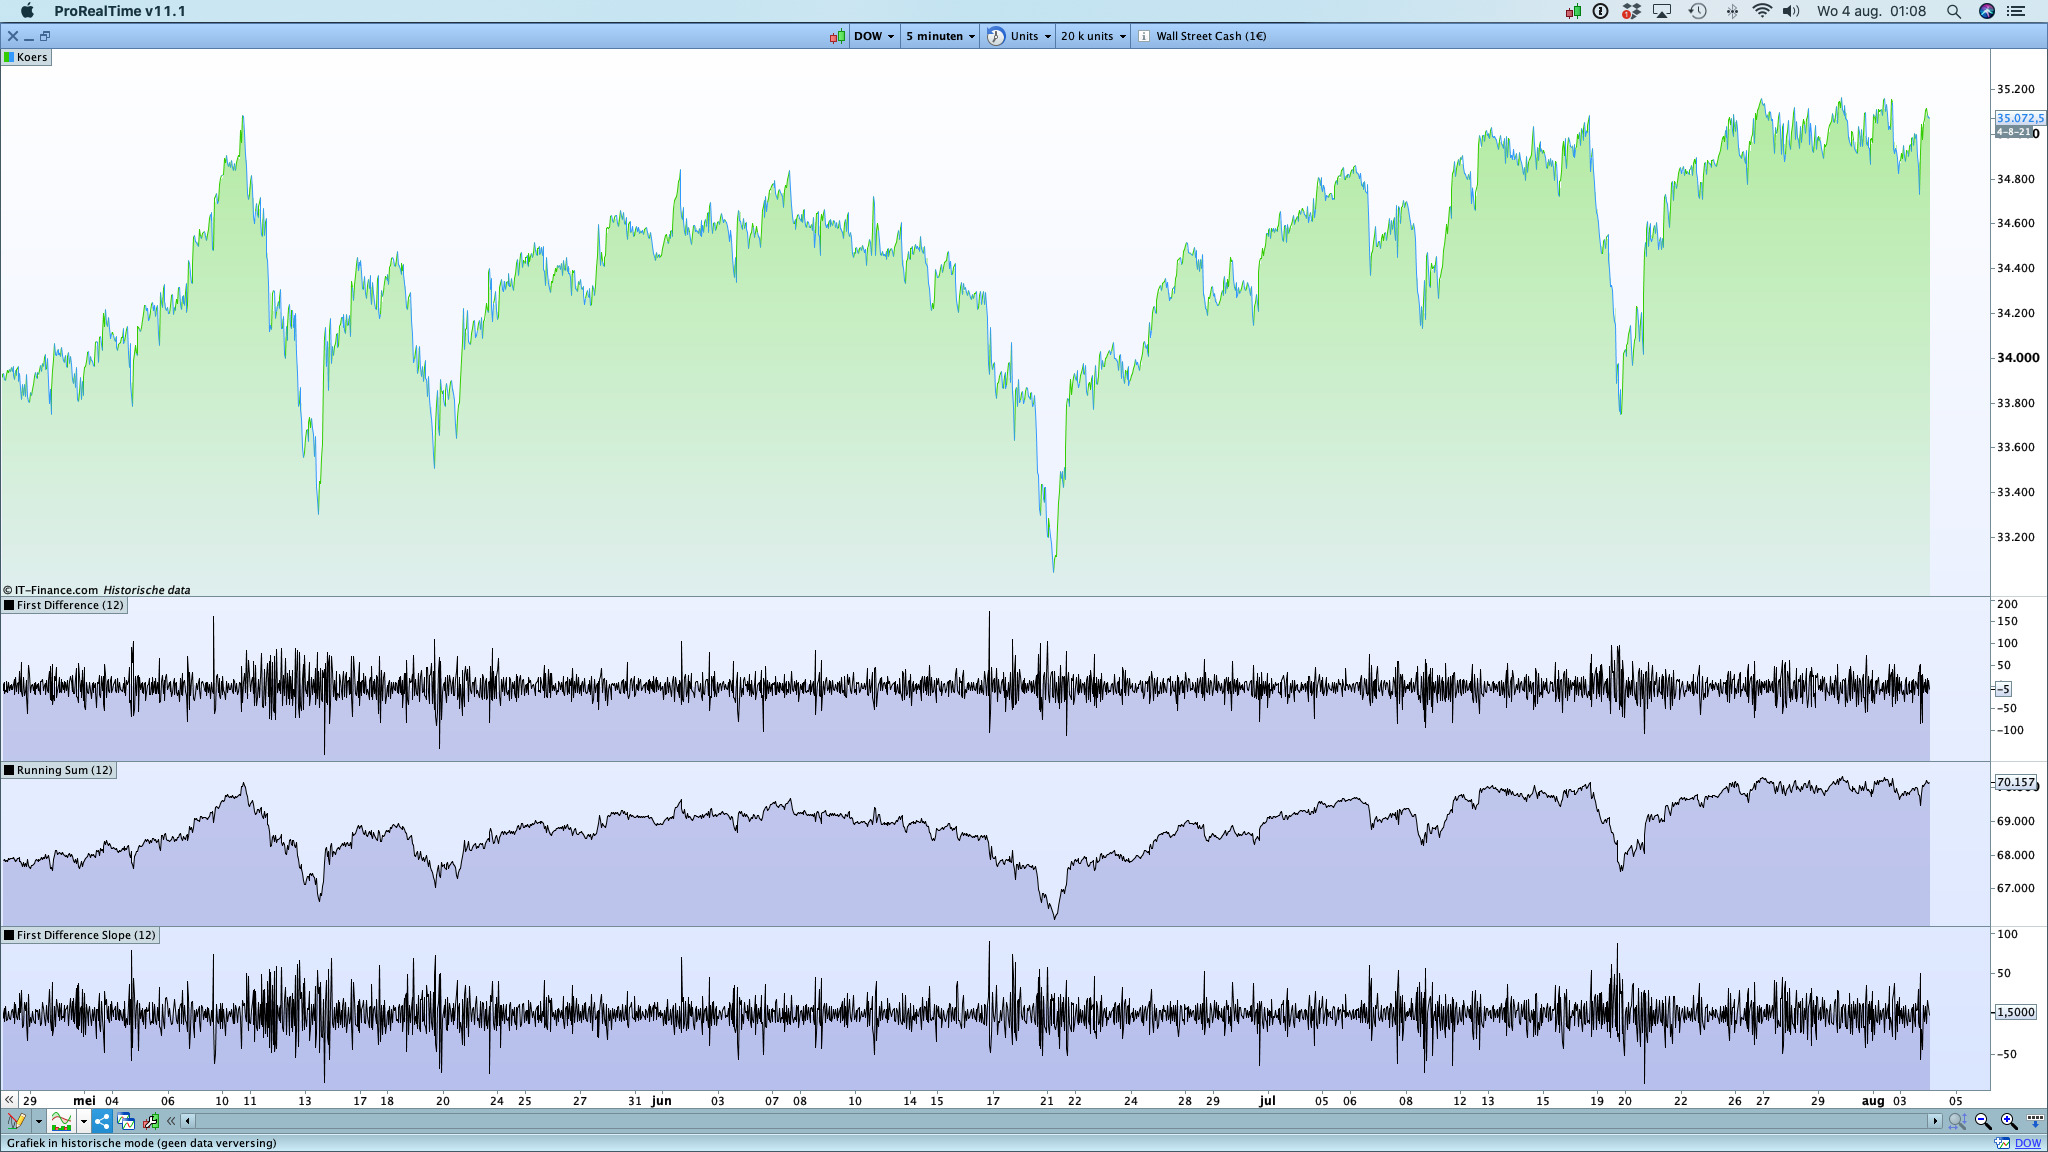Image resolution: width=2048 pixels, height=1152 pixels.
Task: Open the 5 minuten timeframe dropdown
Action: click(940, 36)
